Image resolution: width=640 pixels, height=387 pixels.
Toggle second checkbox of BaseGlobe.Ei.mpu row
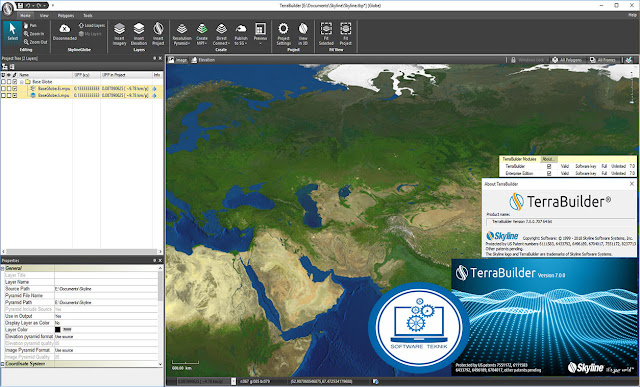point(9,89)
